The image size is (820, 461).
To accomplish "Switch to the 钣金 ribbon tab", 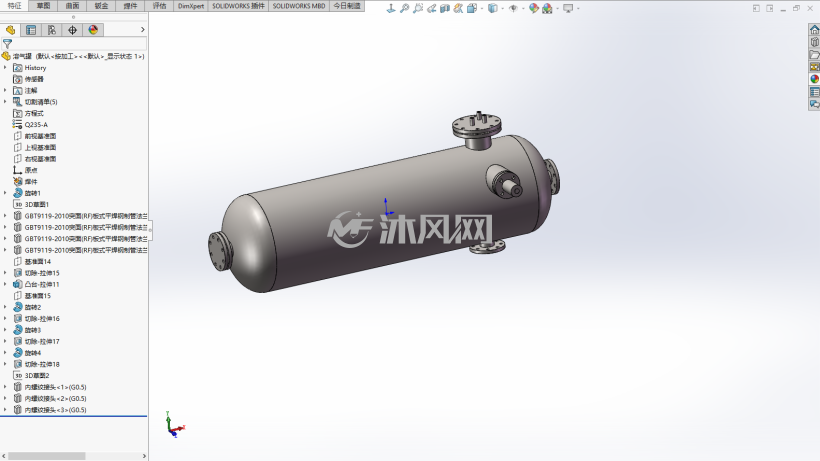I will pos(101,6).
